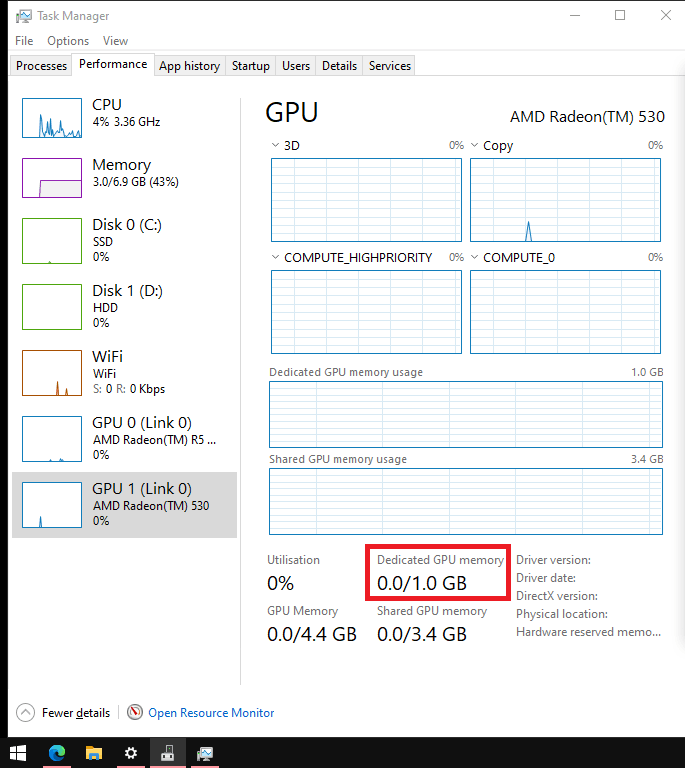Click the Dedicated GPU memory usage graph

coord(466,414)
